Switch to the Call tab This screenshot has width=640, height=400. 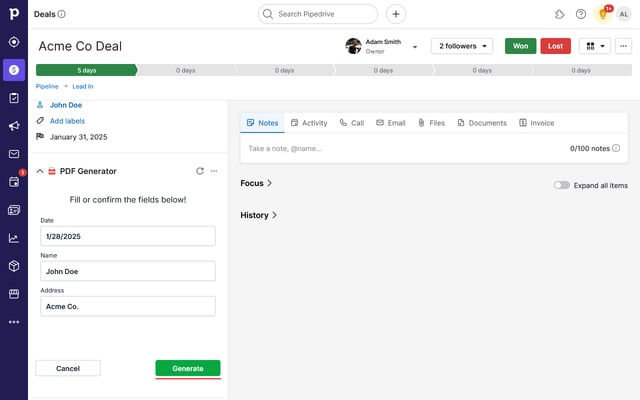352,123
